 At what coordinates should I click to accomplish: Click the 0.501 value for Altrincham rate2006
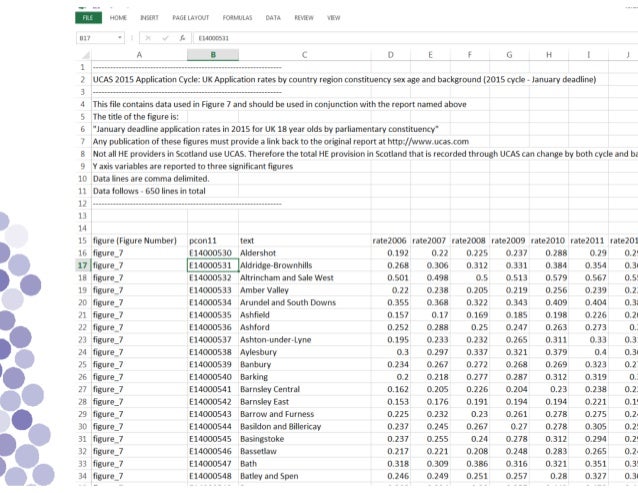[391, 278]
